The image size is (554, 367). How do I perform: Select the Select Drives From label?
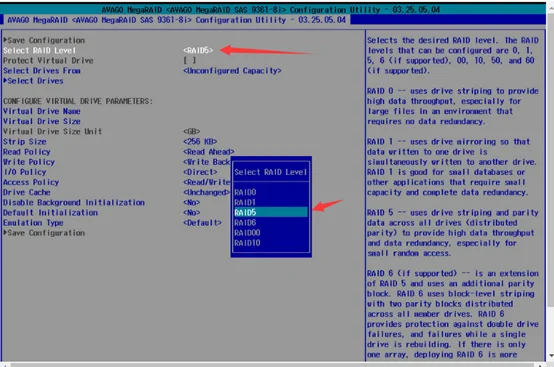(42, 71)
